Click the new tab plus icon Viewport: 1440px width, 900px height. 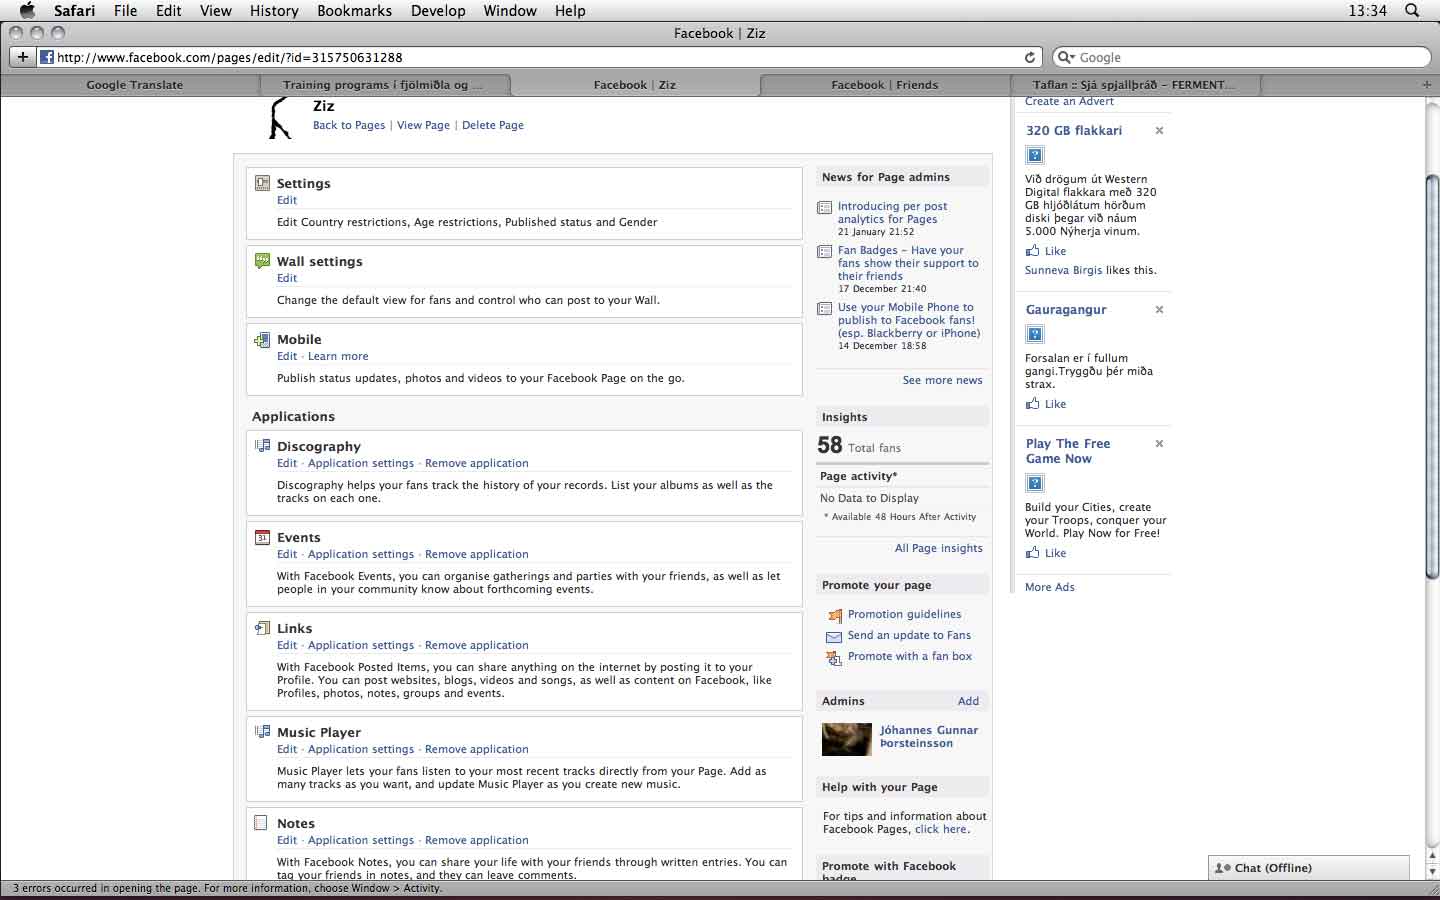point(1427,85)
